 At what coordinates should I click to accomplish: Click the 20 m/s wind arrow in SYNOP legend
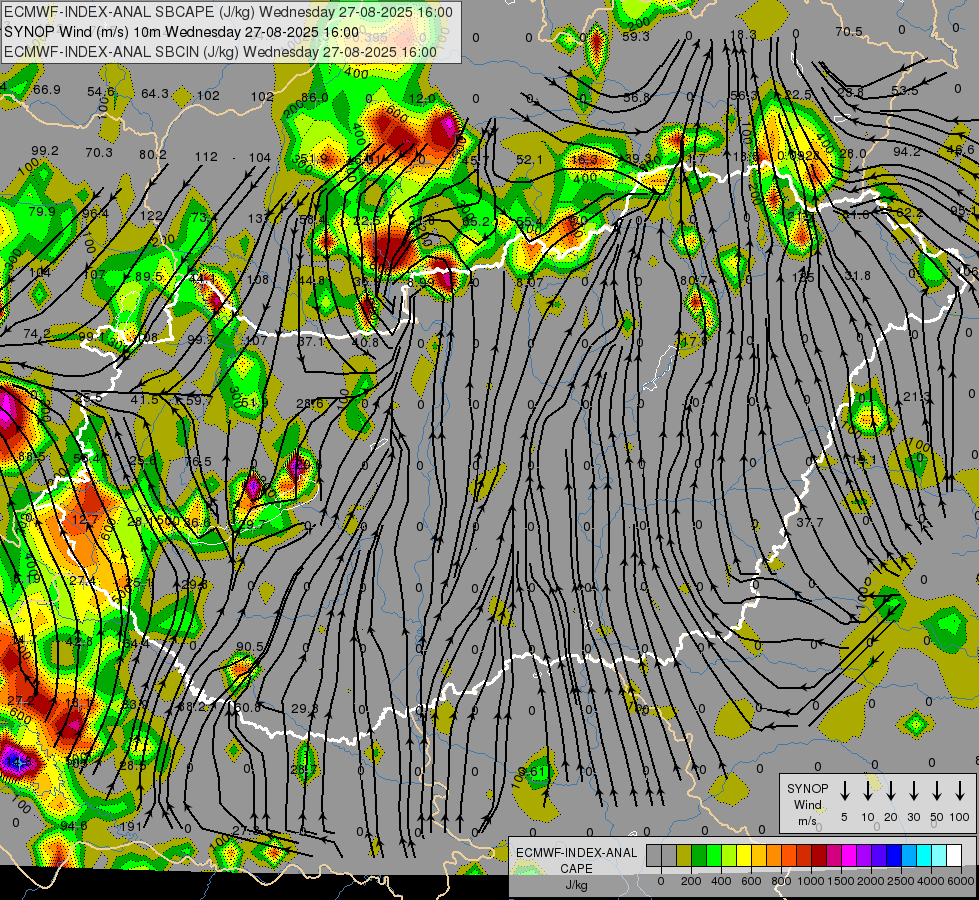(891, 791)
